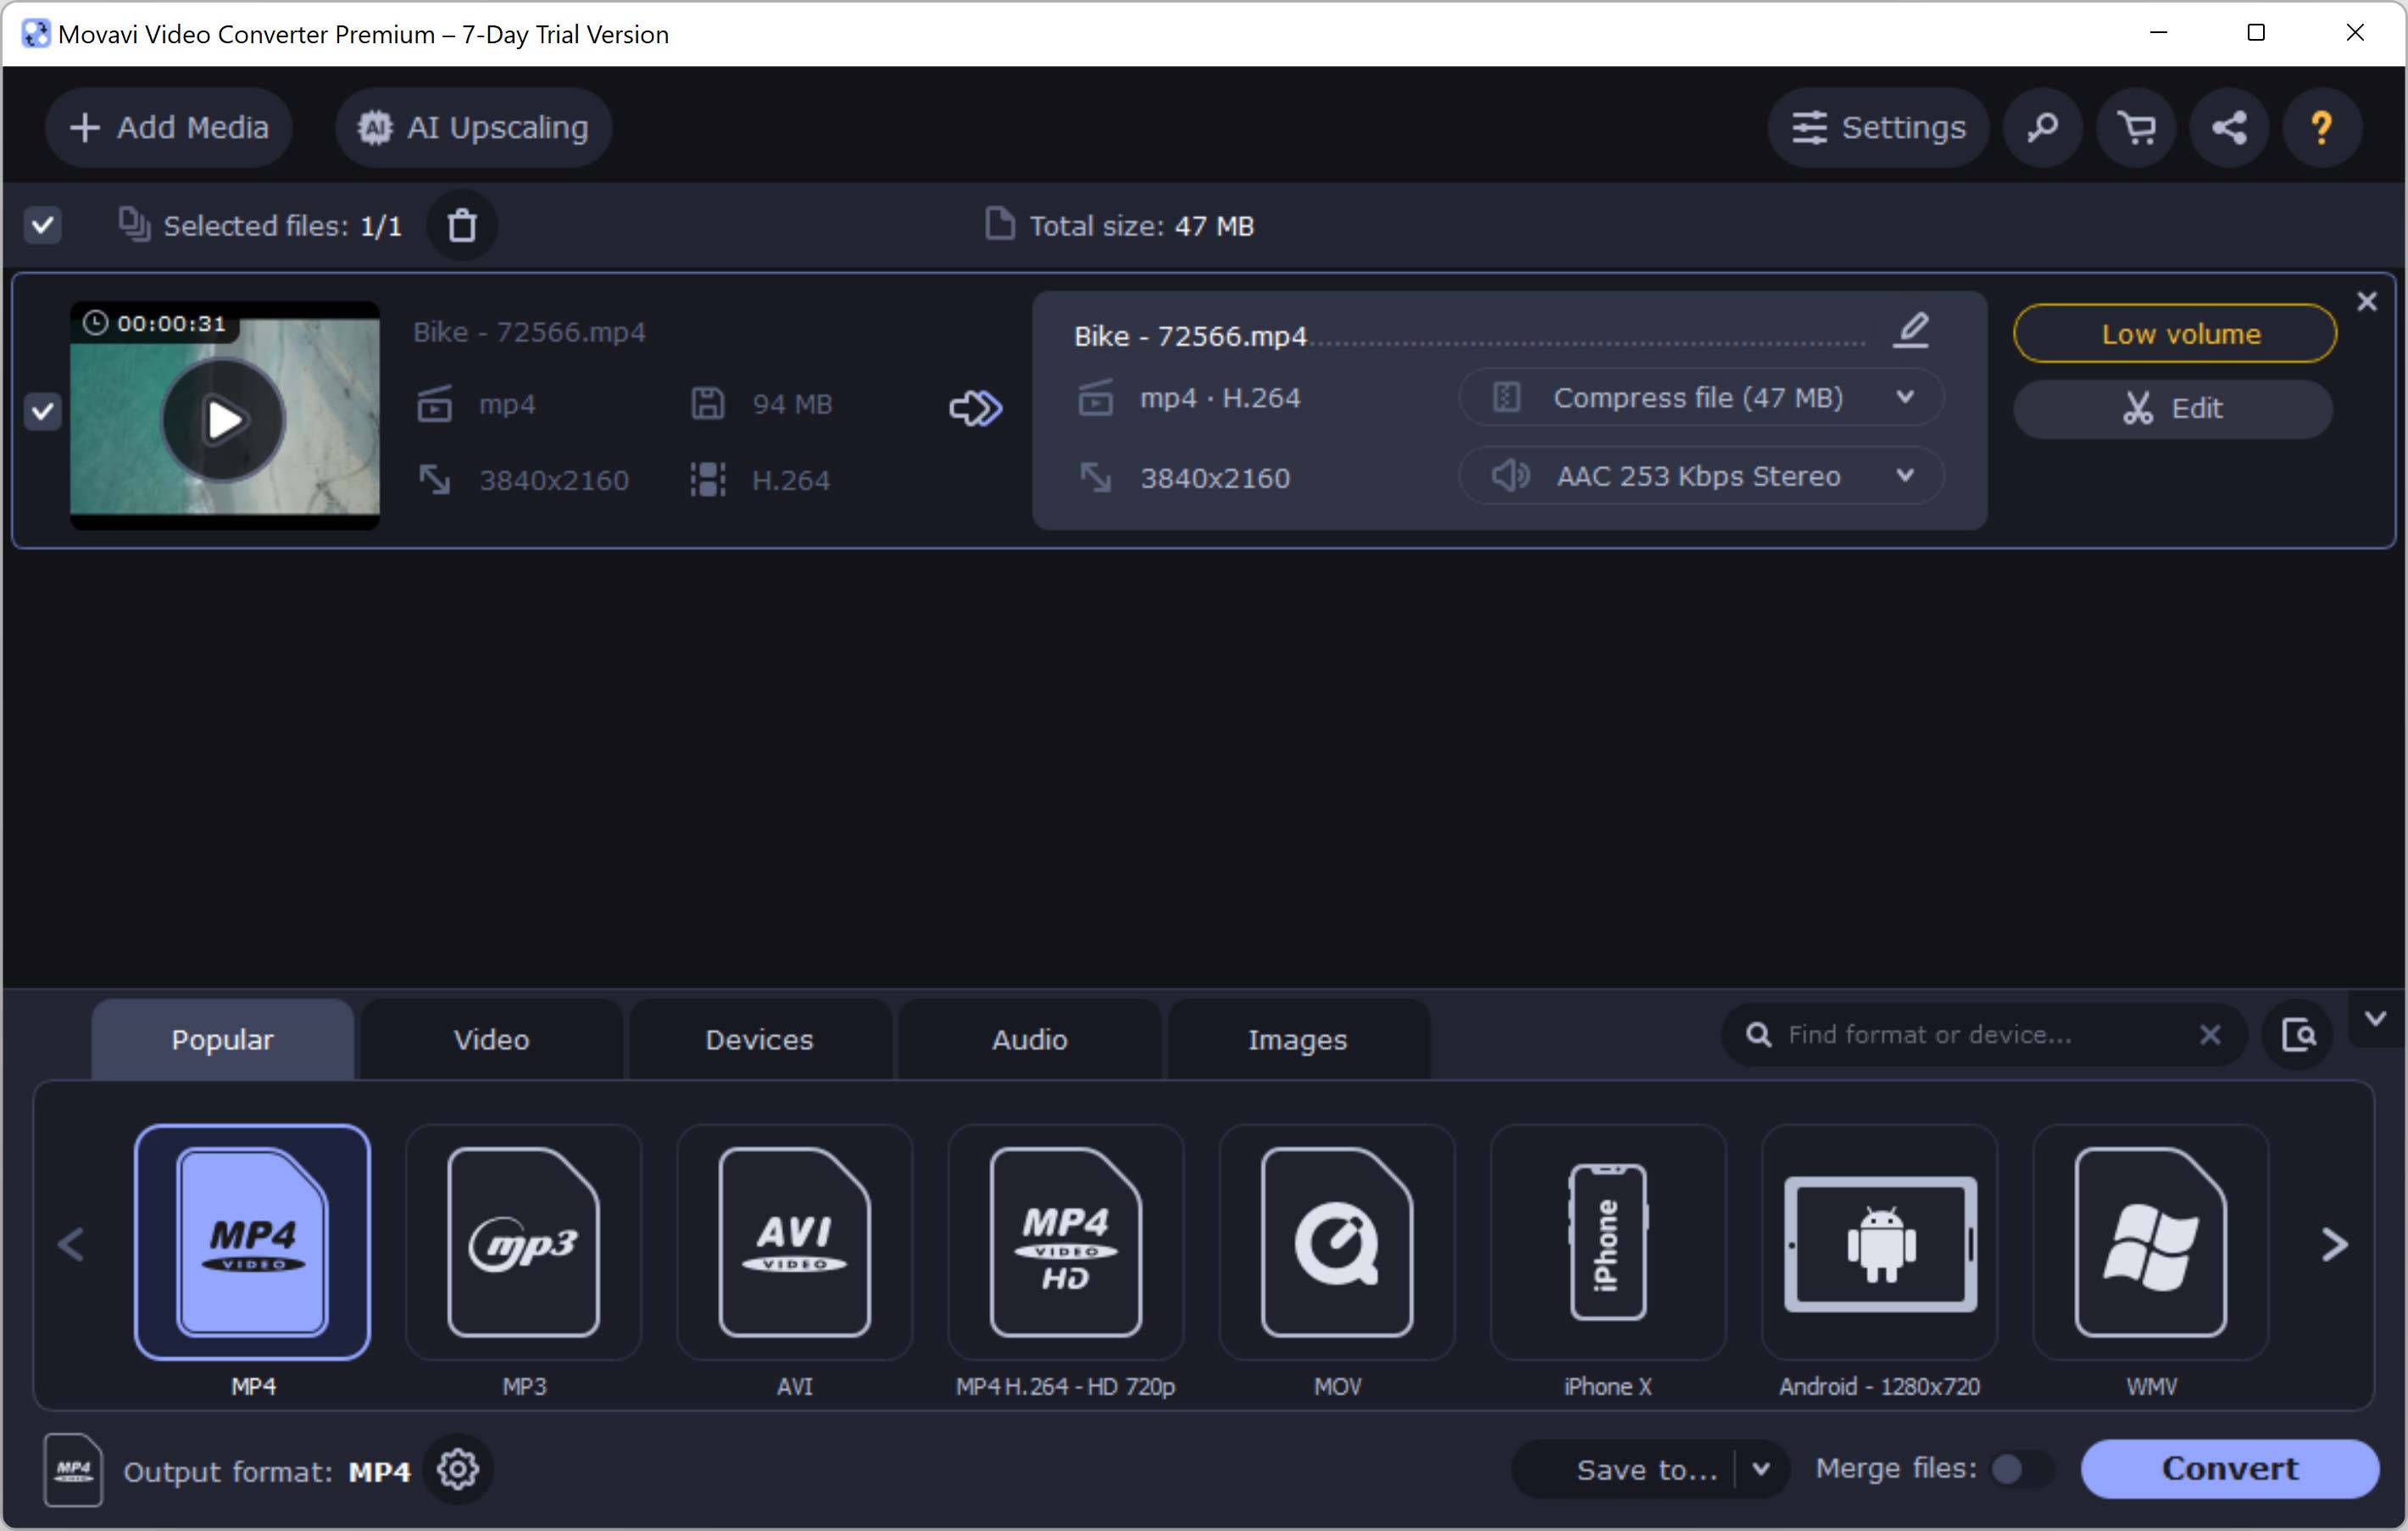The height and width of the screenshot is (1531, 2408).
Task: Switch to the Video tab
Action: coord(492,1039)
